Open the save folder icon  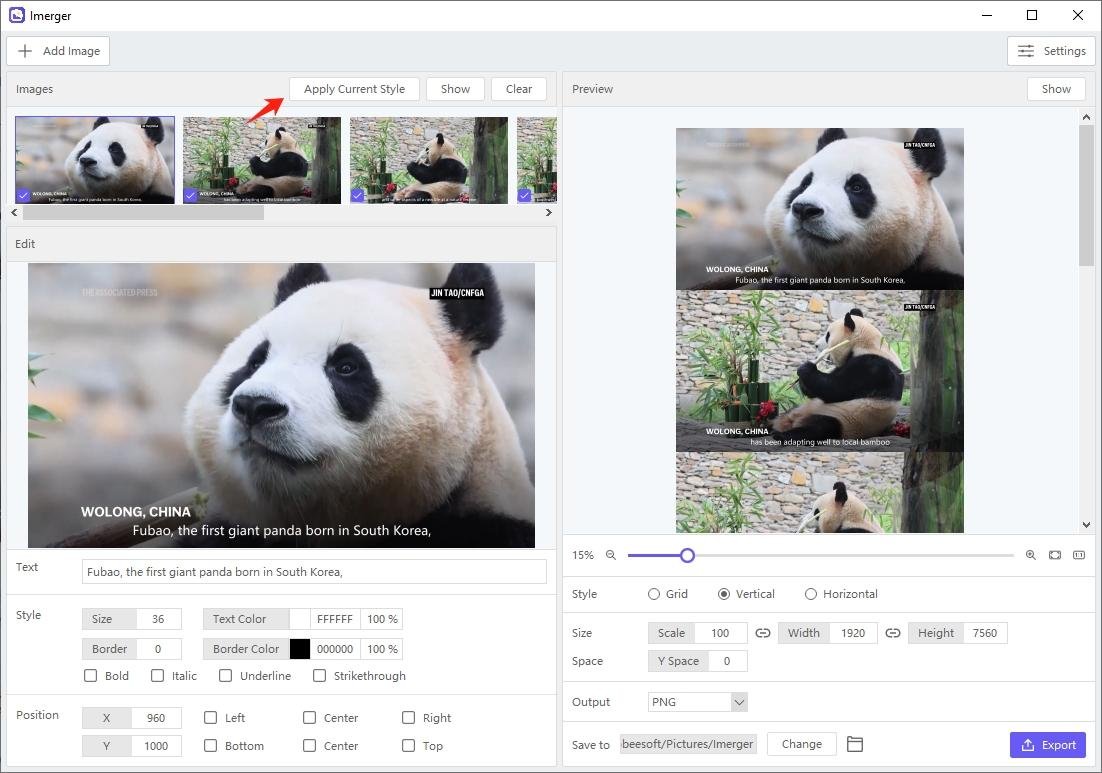click(855, 744)
